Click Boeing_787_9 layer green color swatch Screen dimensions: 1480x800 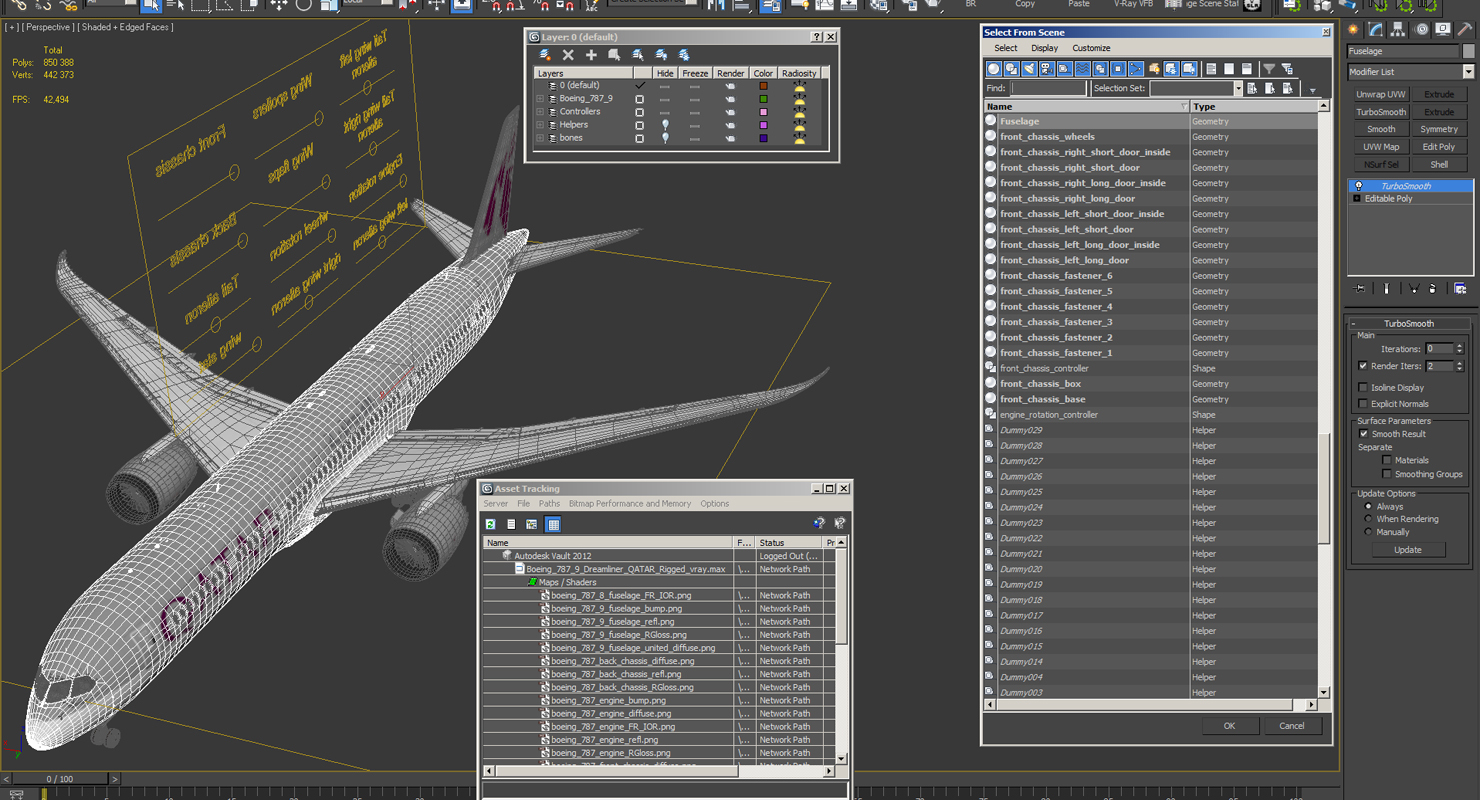pos(763,99)
